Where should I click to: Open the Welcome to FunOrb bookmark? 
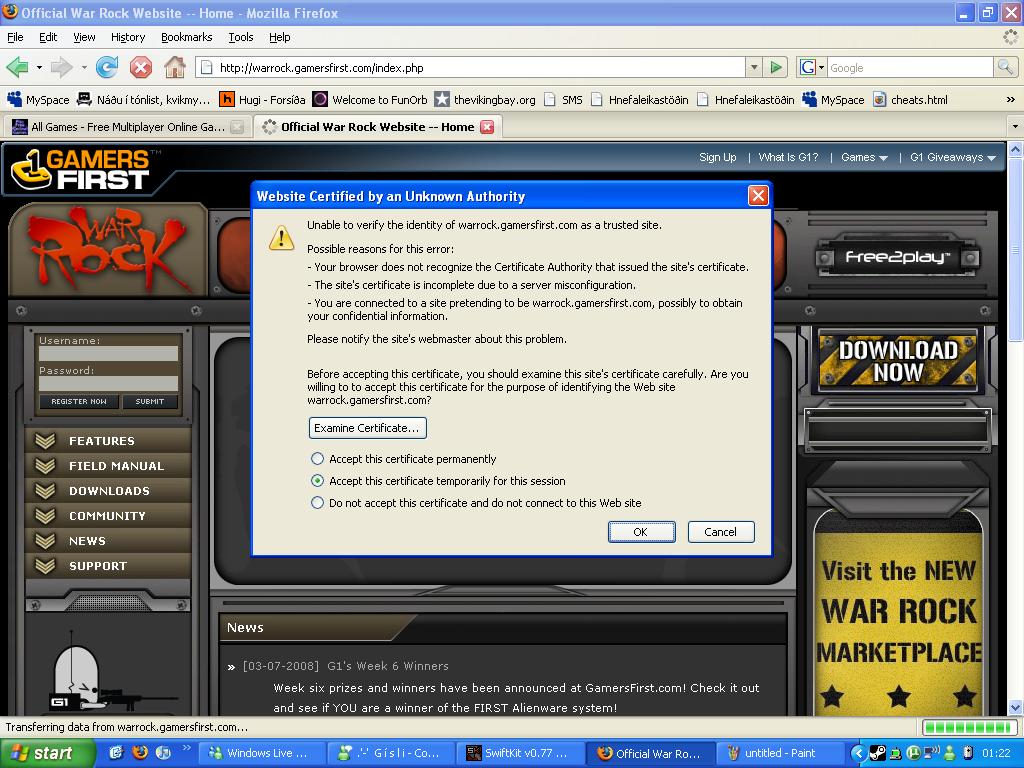370,100
